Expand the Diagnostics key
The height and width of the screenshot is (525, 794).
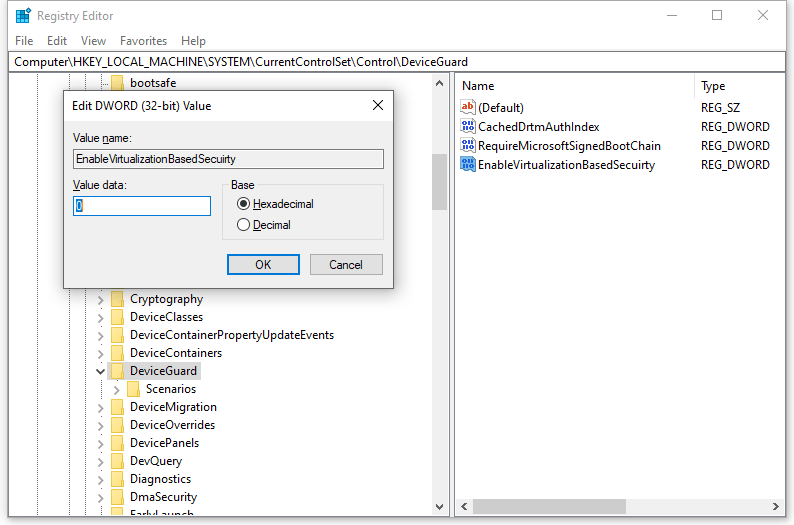[100, 480]
